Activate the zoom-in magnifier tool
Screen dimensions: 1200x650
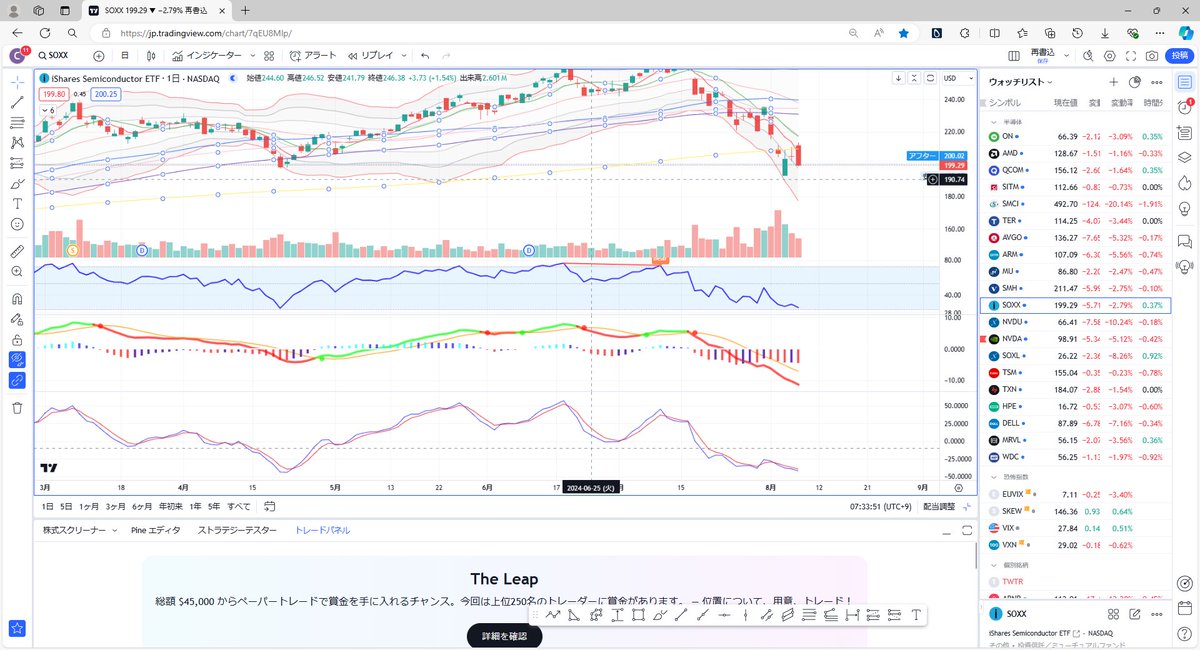click(x=17, y=271)
